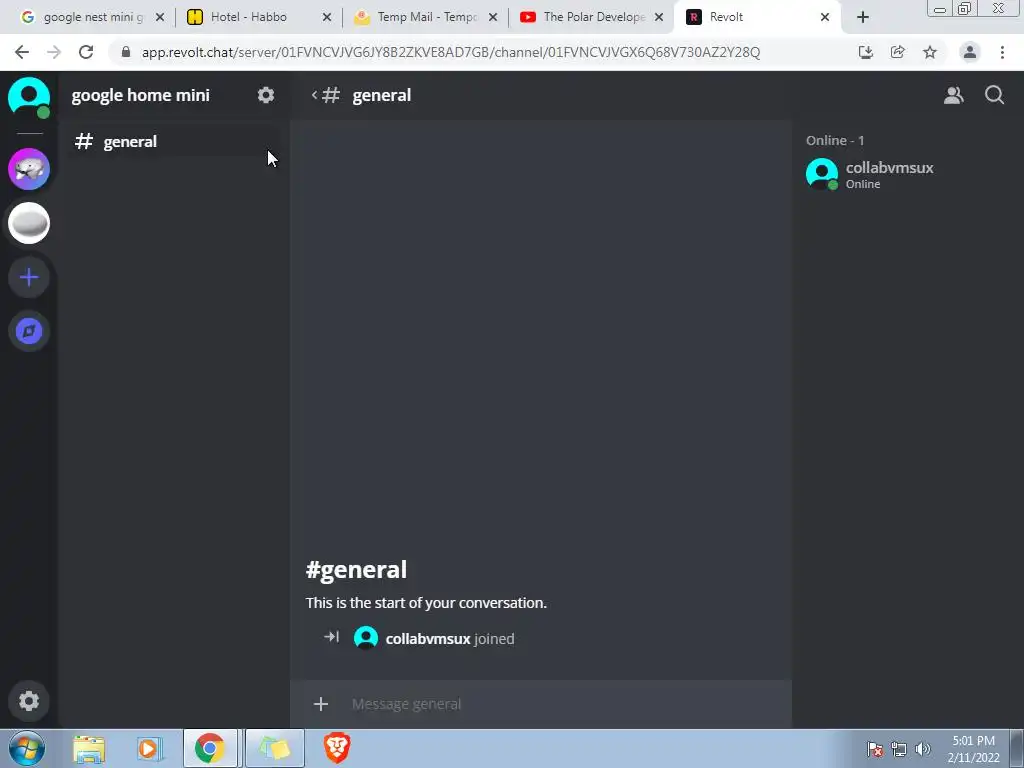The height and width of the screenshot is (768, 1024).
Task: Open Chrome profile menu
Action: (970, 52)
